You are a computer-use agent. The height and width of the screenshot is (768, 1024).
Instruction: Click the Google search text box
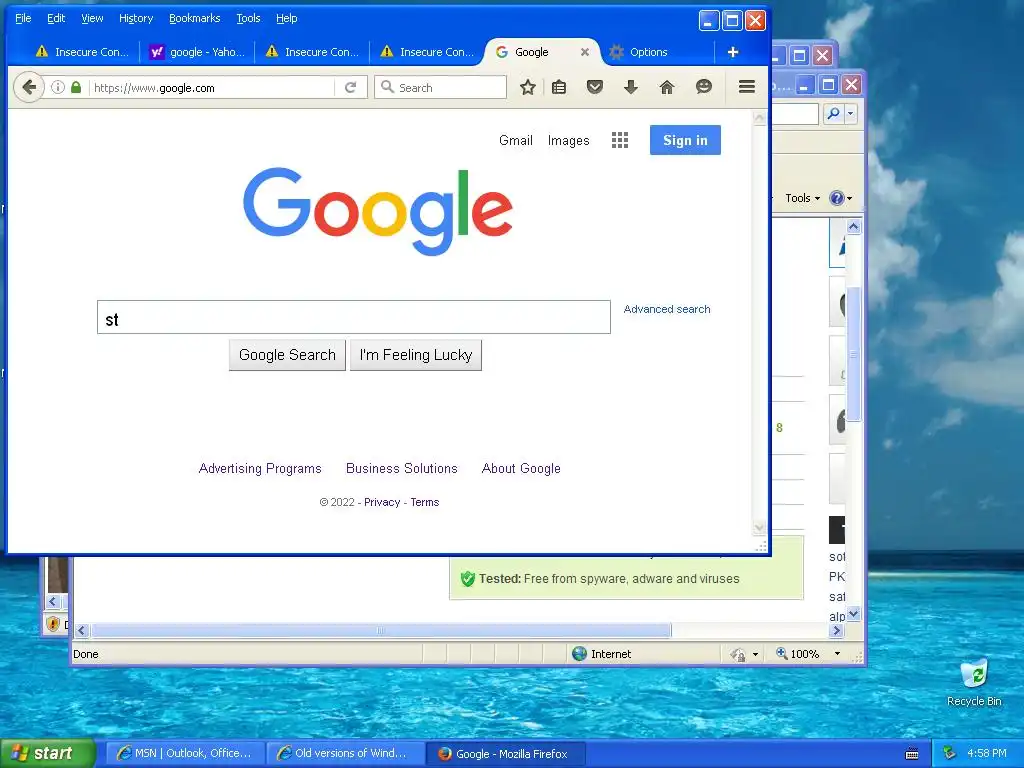coord(354,317)
